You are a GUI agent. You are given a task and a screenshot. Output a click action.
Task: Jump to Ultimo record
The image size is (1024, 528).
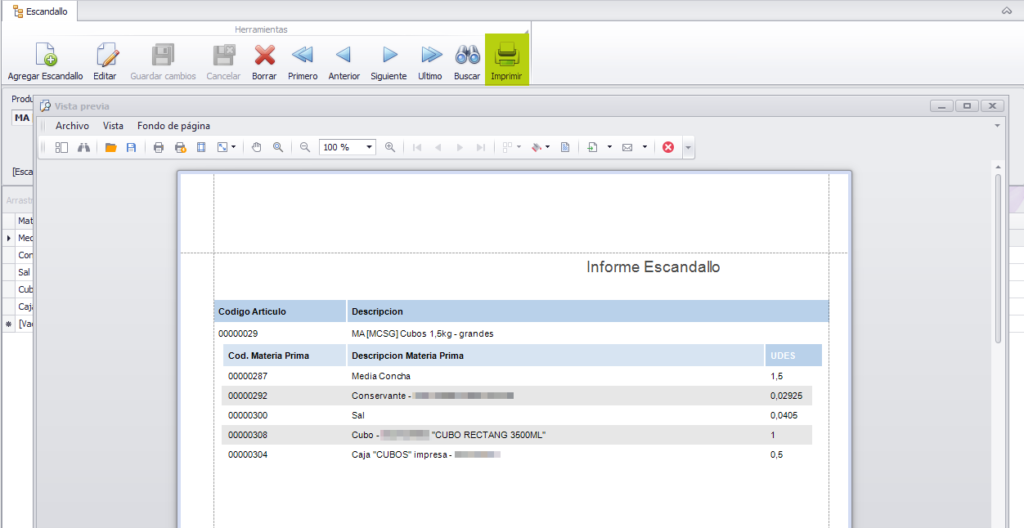[x=431, y=55]
